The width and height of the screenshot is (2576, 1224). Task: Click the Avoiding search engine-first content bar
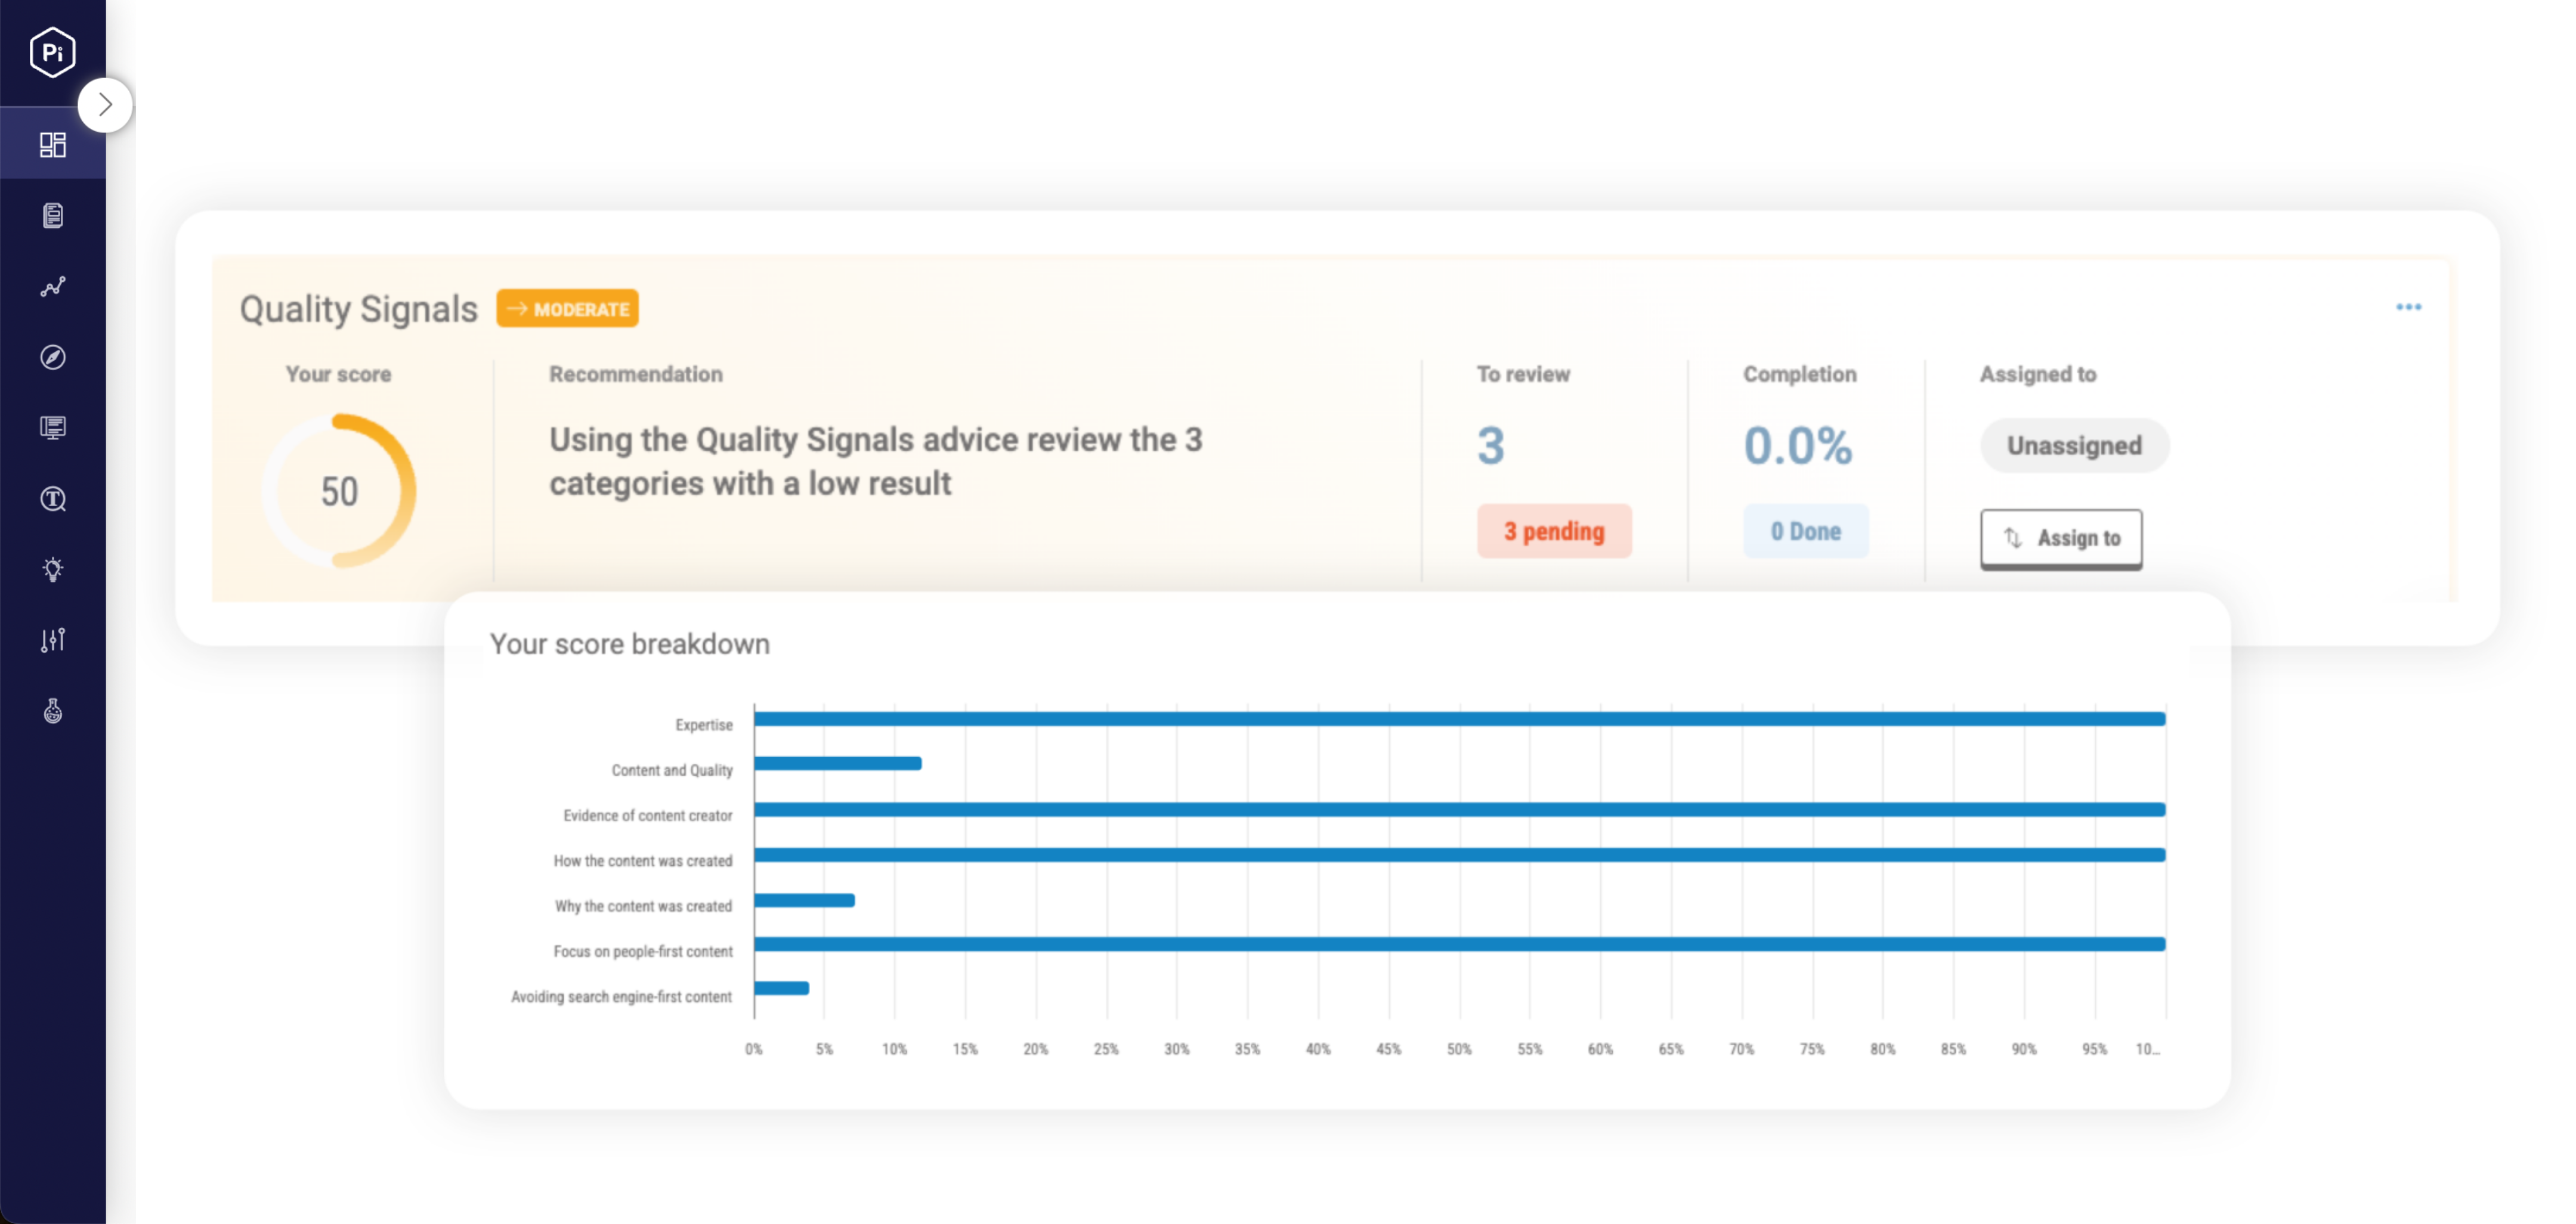(781, 989)
